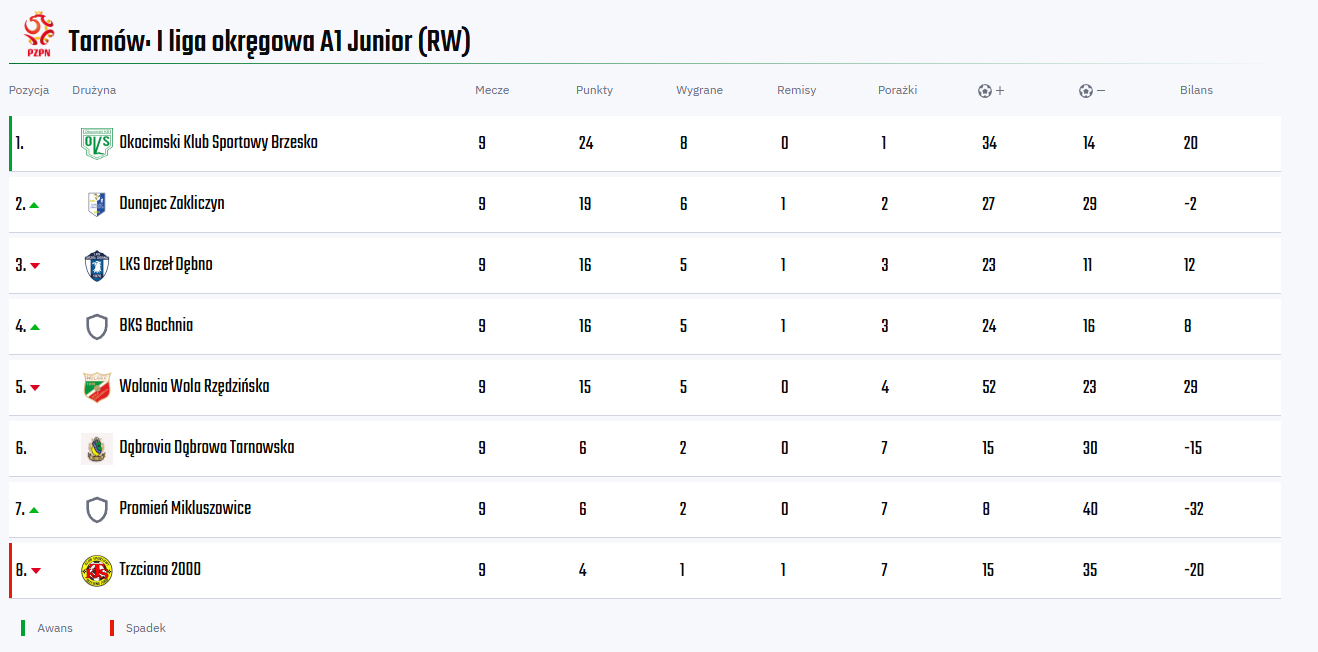Click the PZPN logo in header
1318x652 pixels.
[x=40, y=33]
